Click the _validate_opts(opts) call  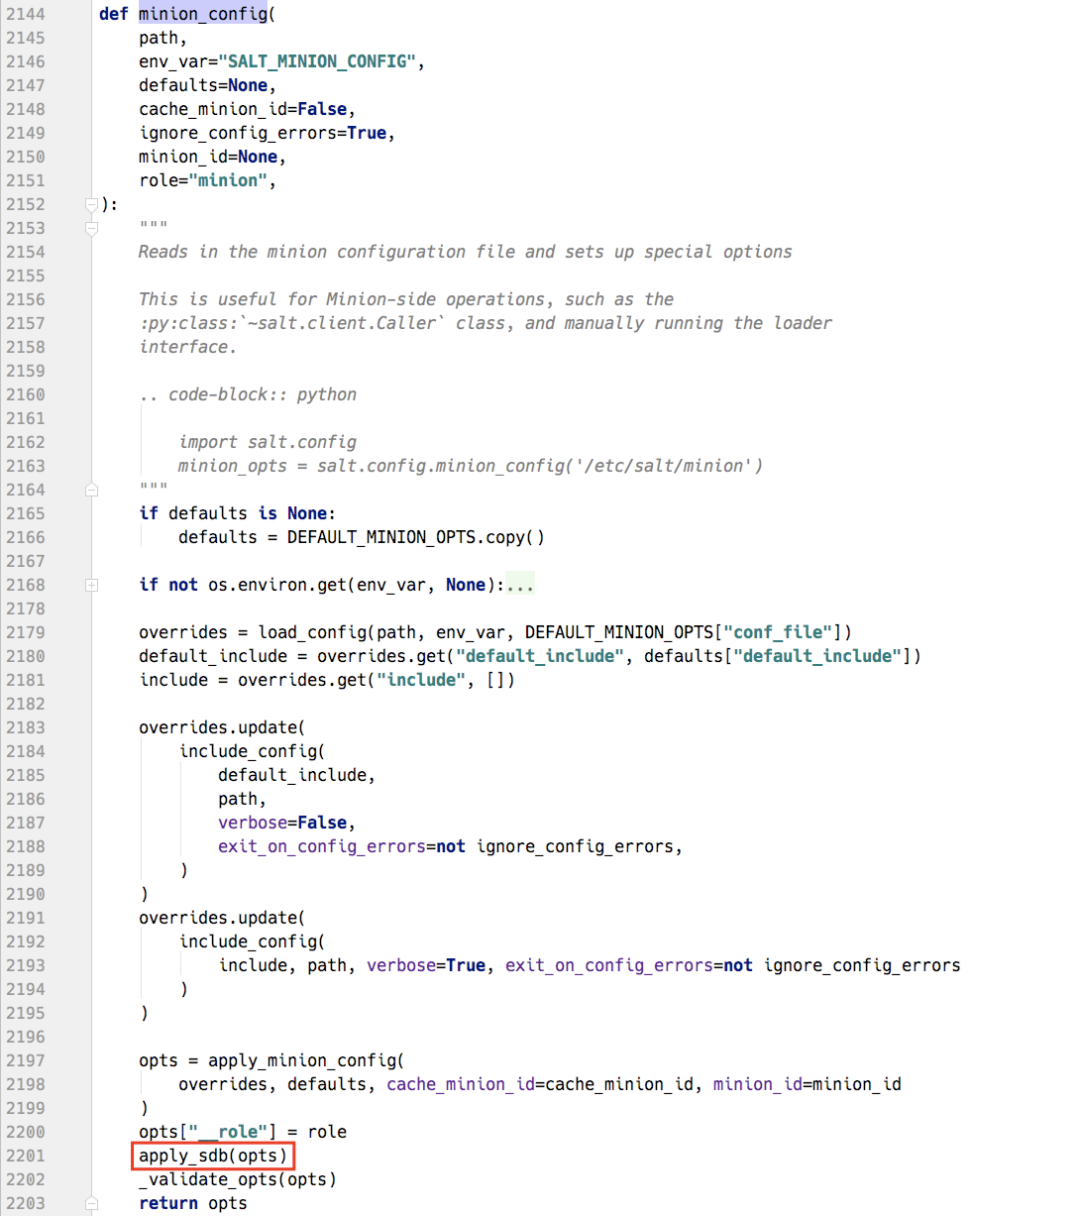(238, 1179)
